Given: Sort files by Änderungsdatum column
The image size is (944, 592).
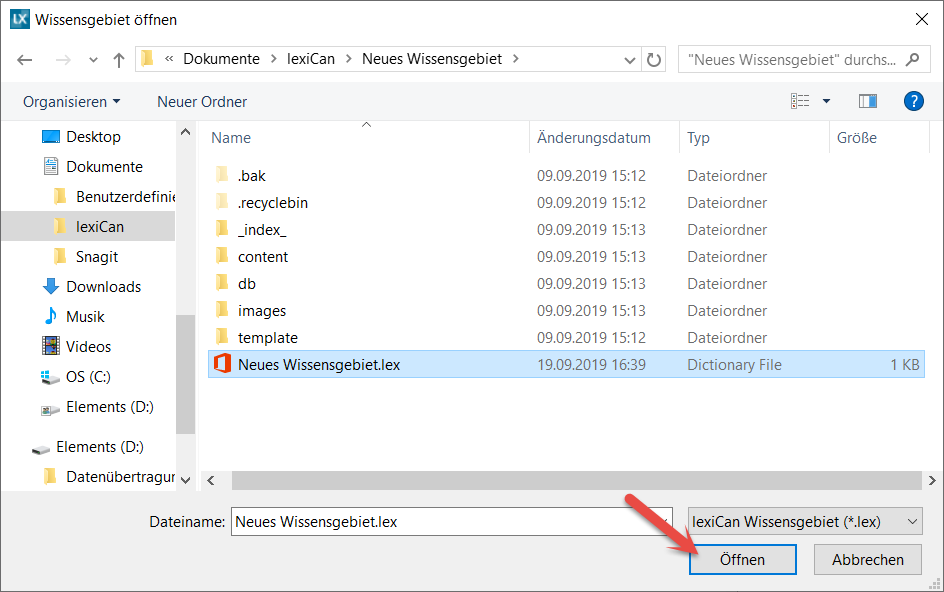Looking at the screenshot, I should (593, 138).
